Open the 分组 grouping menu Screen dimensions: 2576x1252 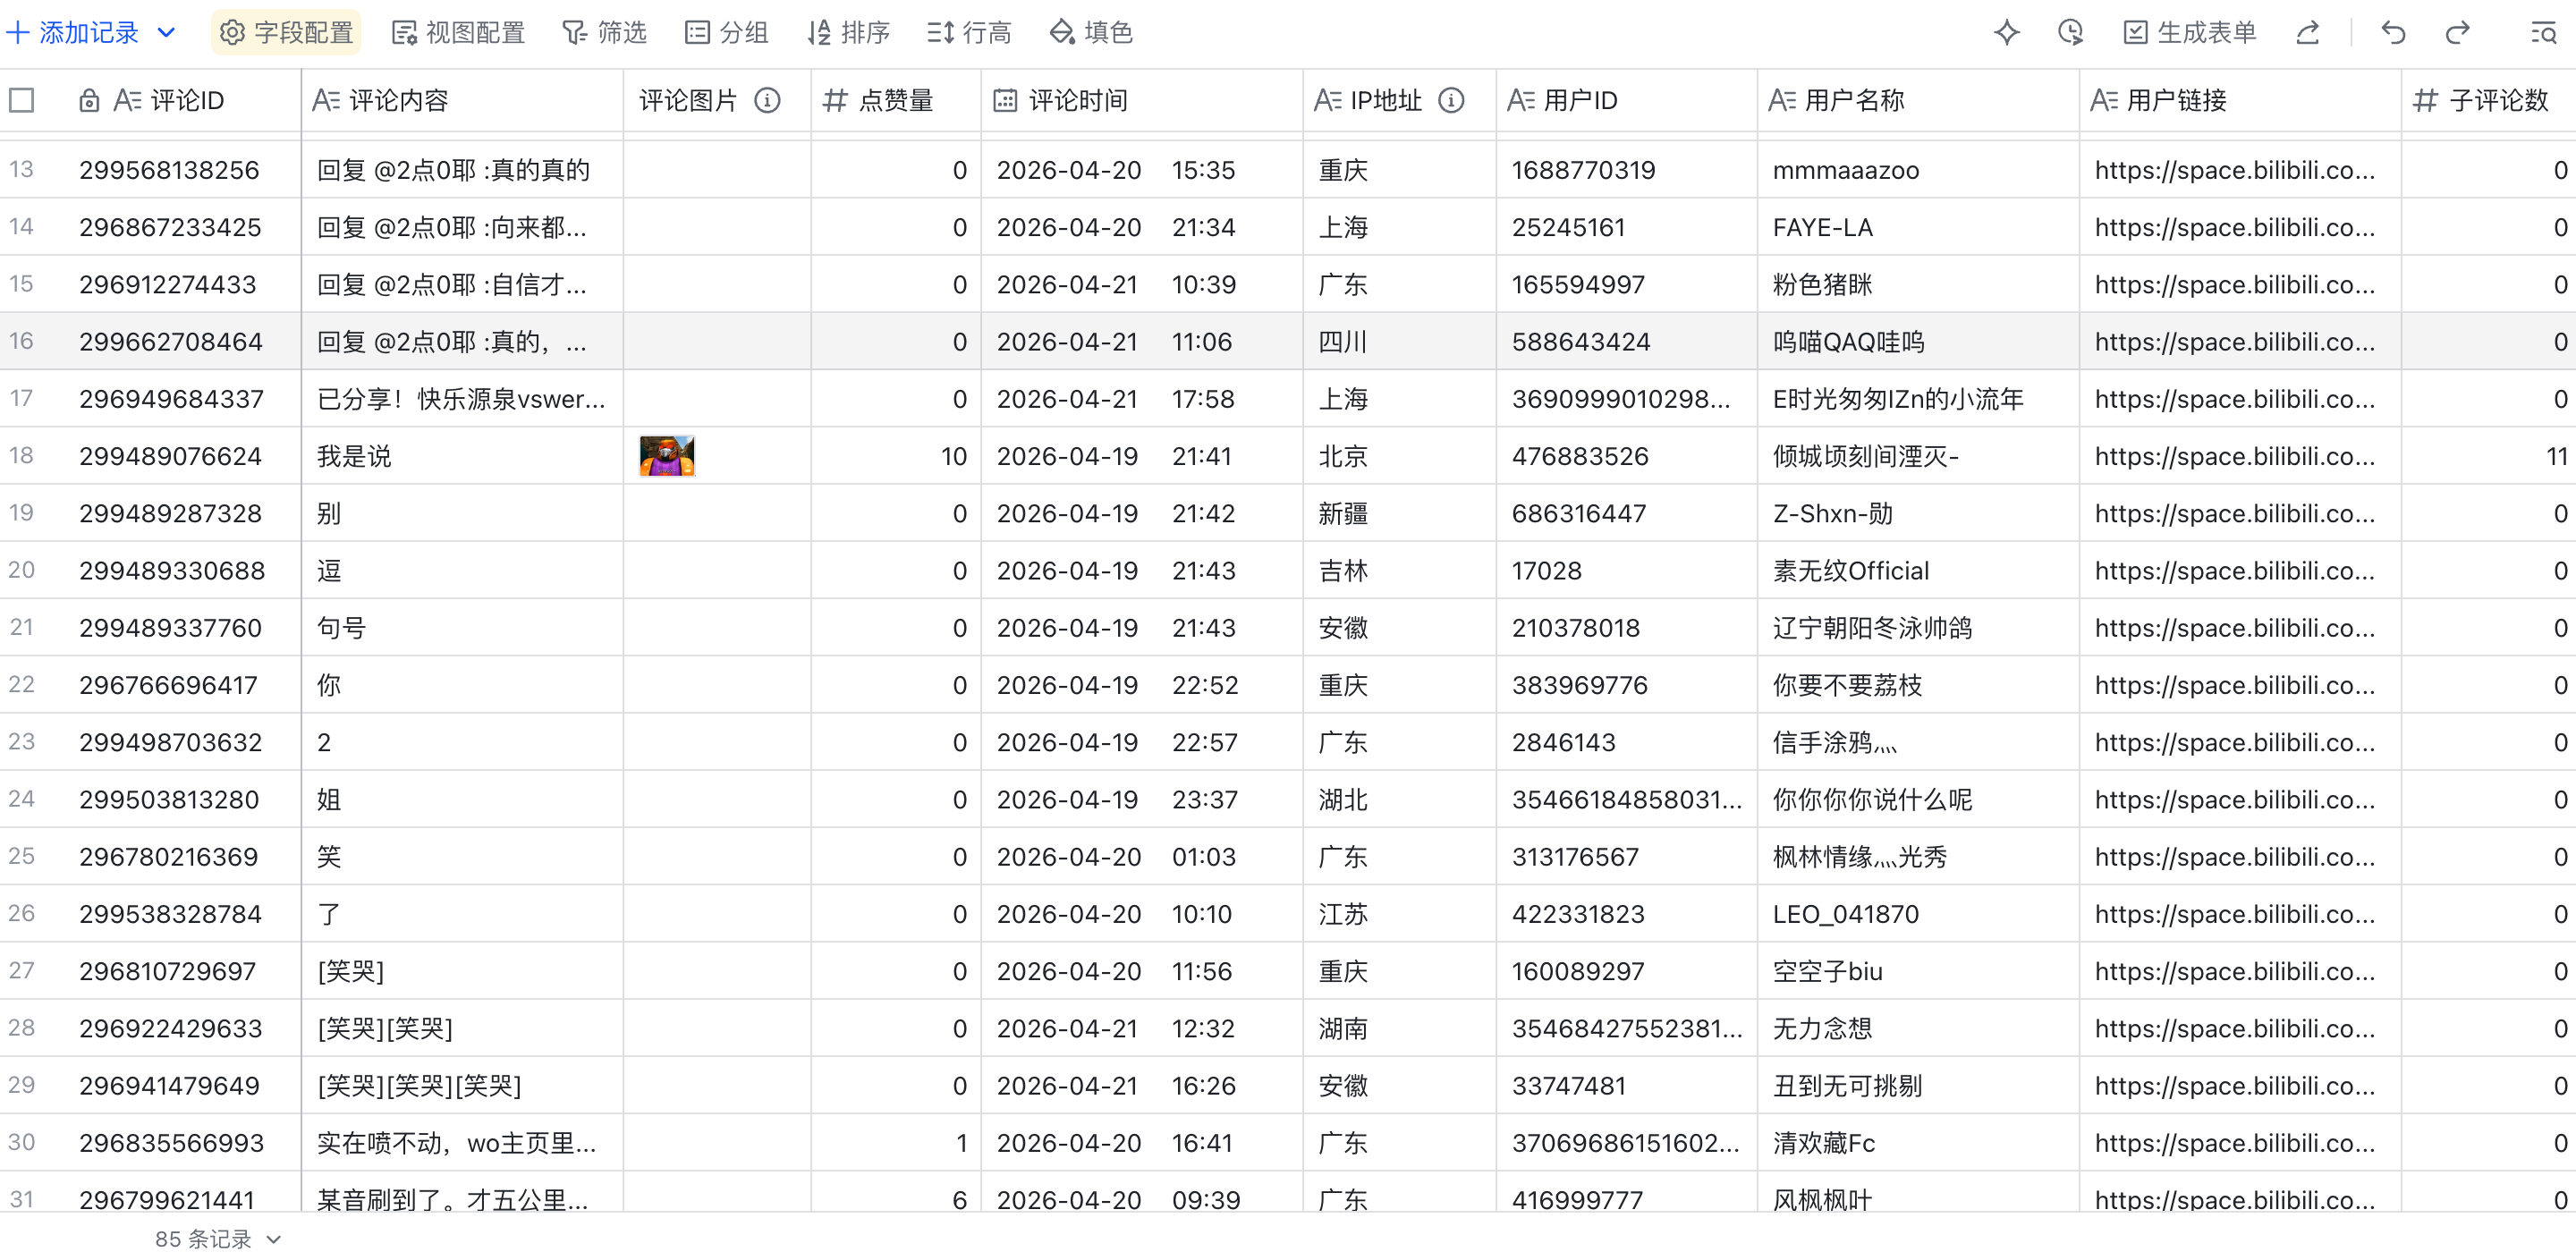(x=726, y=33)
